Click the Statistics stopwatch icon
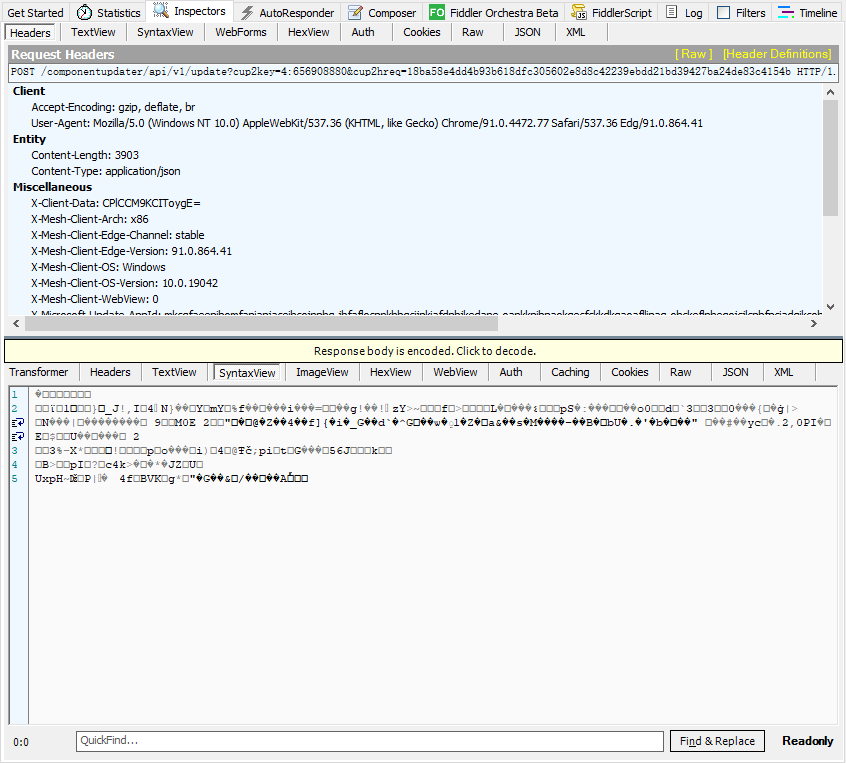 pos(84,12)
